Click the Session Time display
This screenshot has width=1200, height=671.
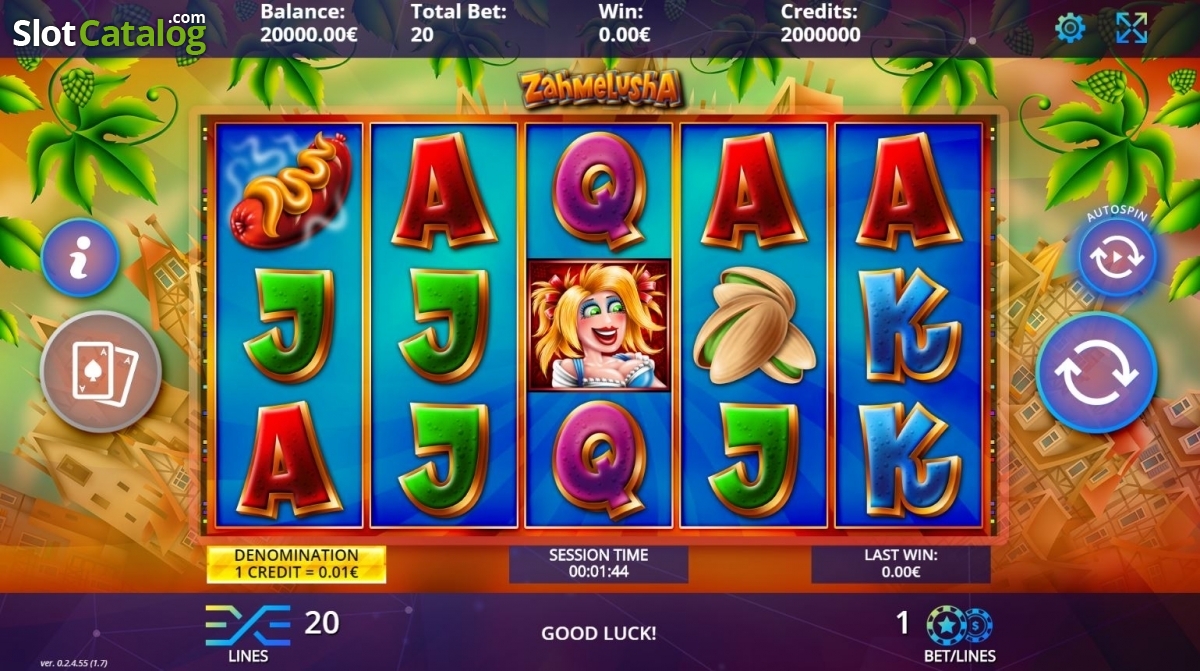598,564
